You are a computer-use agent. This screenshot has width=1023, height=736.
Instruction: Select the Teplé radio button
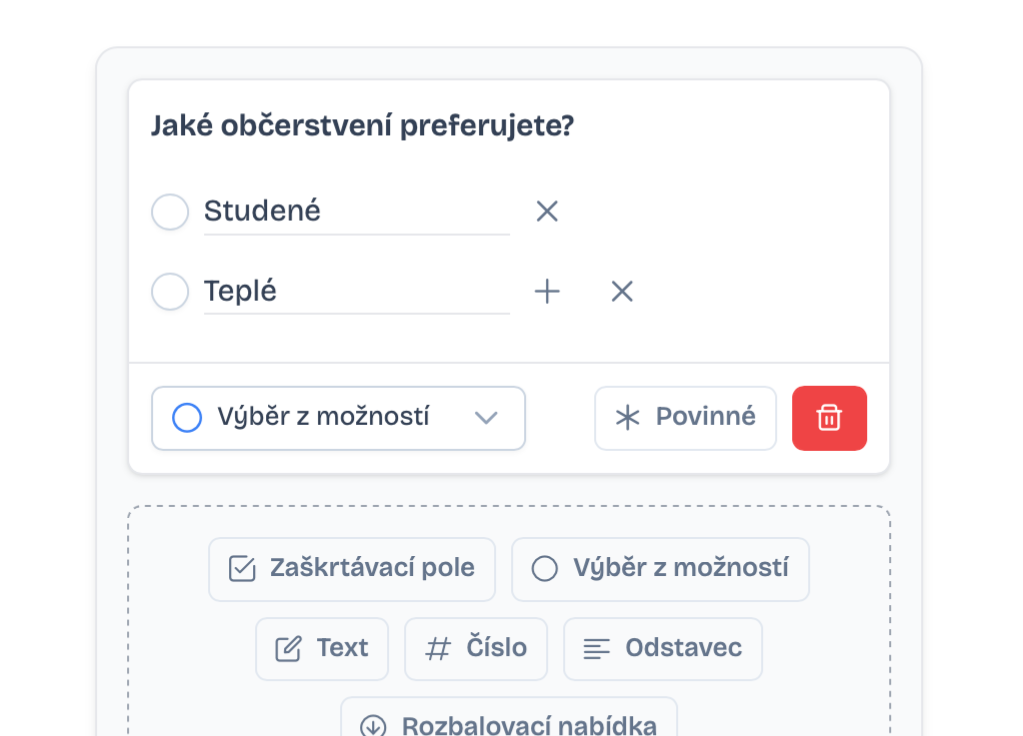pyautogui.click(x=170, y=291)
